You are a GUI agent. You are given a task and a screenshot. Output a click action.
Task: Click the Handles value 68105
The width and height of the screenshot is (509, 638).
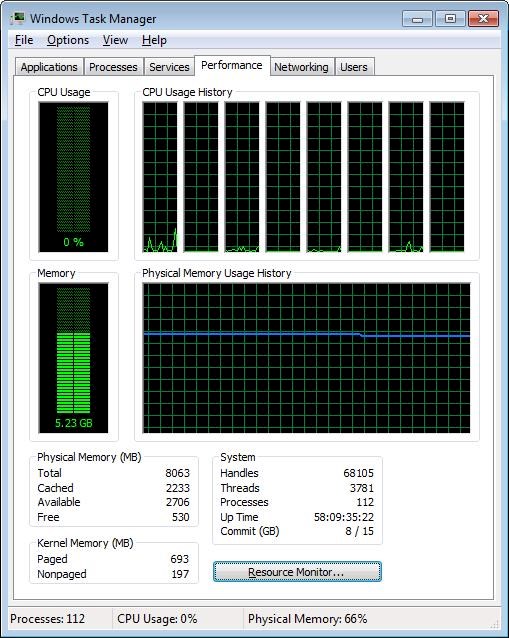coord(358,473)
